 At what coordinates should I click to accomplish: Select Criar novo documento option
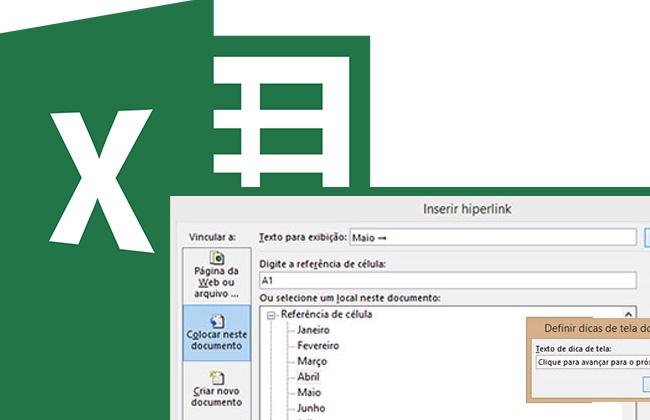(216, 390)
